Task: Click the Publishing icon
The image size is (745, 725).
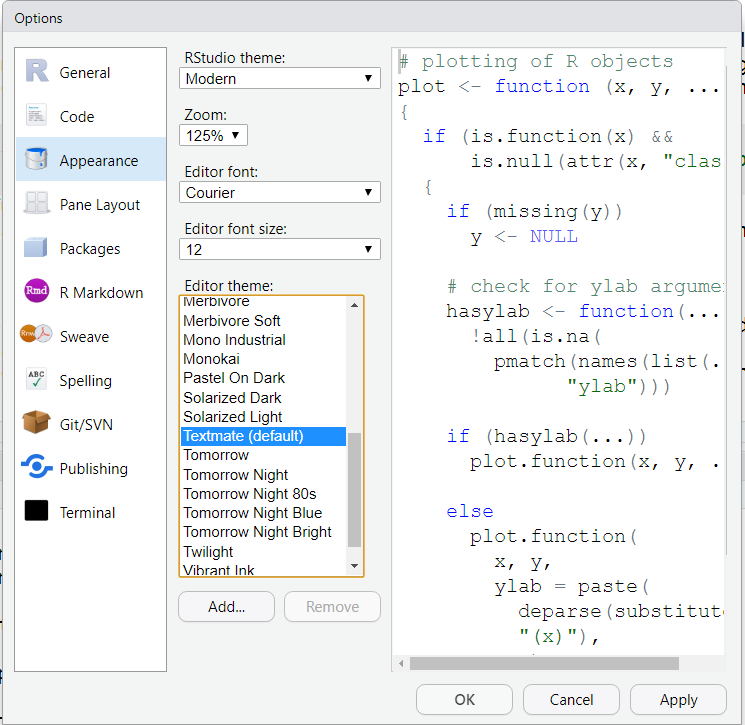Action: pyautogui.click(x=37, y=468)
